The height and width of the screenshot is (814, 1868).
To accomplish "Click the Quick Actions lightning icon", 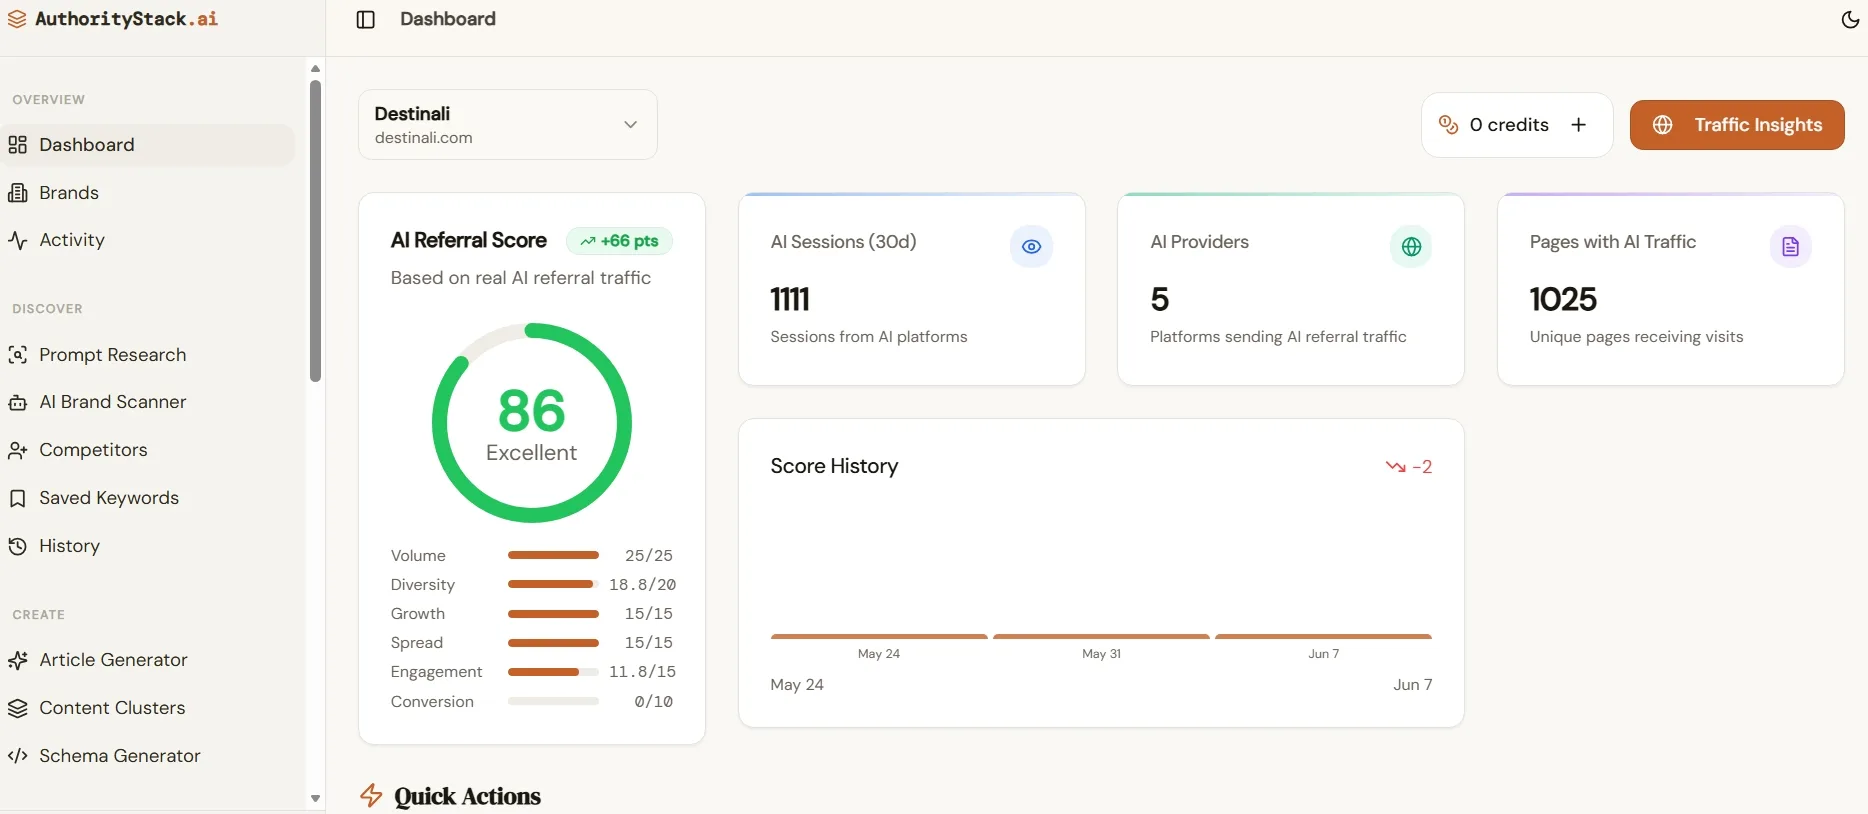I will coord(371,796).
